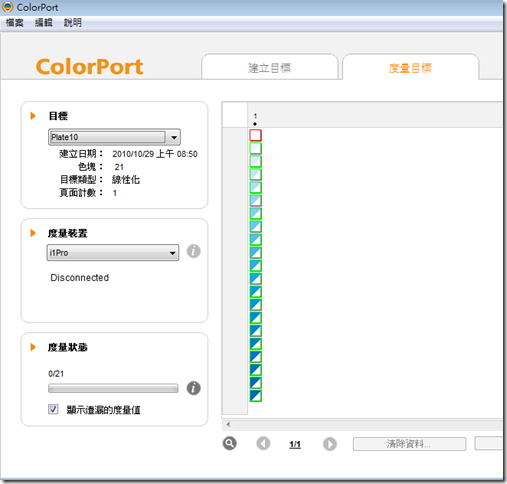This screenshot has width=507, height=484.
Task: Click creation date 2010/10/29 上午 08:50
Action: (x=155, y=154)
